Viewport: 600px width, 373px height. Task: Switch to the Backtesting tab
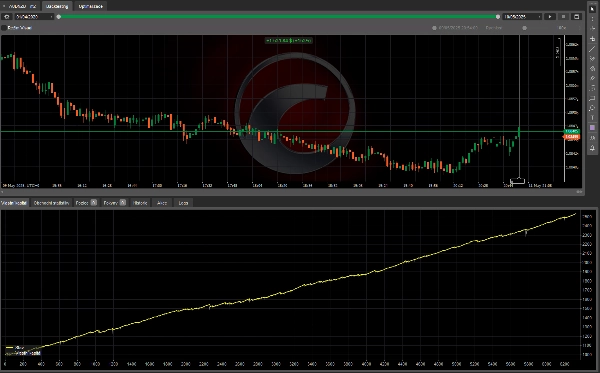click(57, 7)
